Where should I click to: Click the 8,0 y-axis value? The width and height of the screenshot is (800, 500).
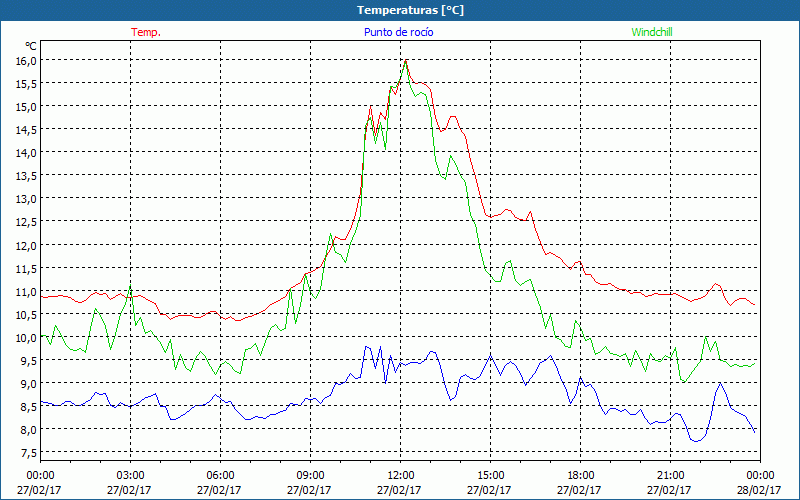click(29, 430)
